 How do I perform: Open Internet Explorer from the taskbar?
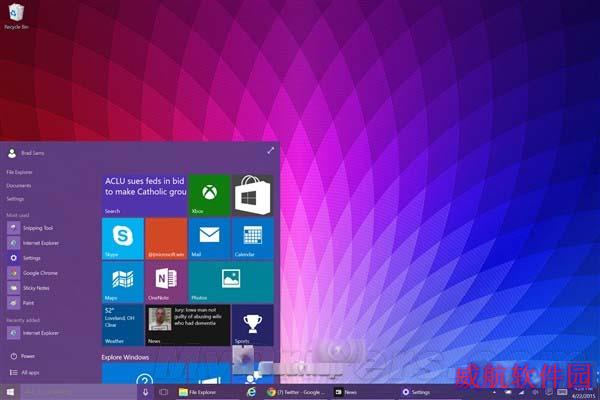point(251,392)
